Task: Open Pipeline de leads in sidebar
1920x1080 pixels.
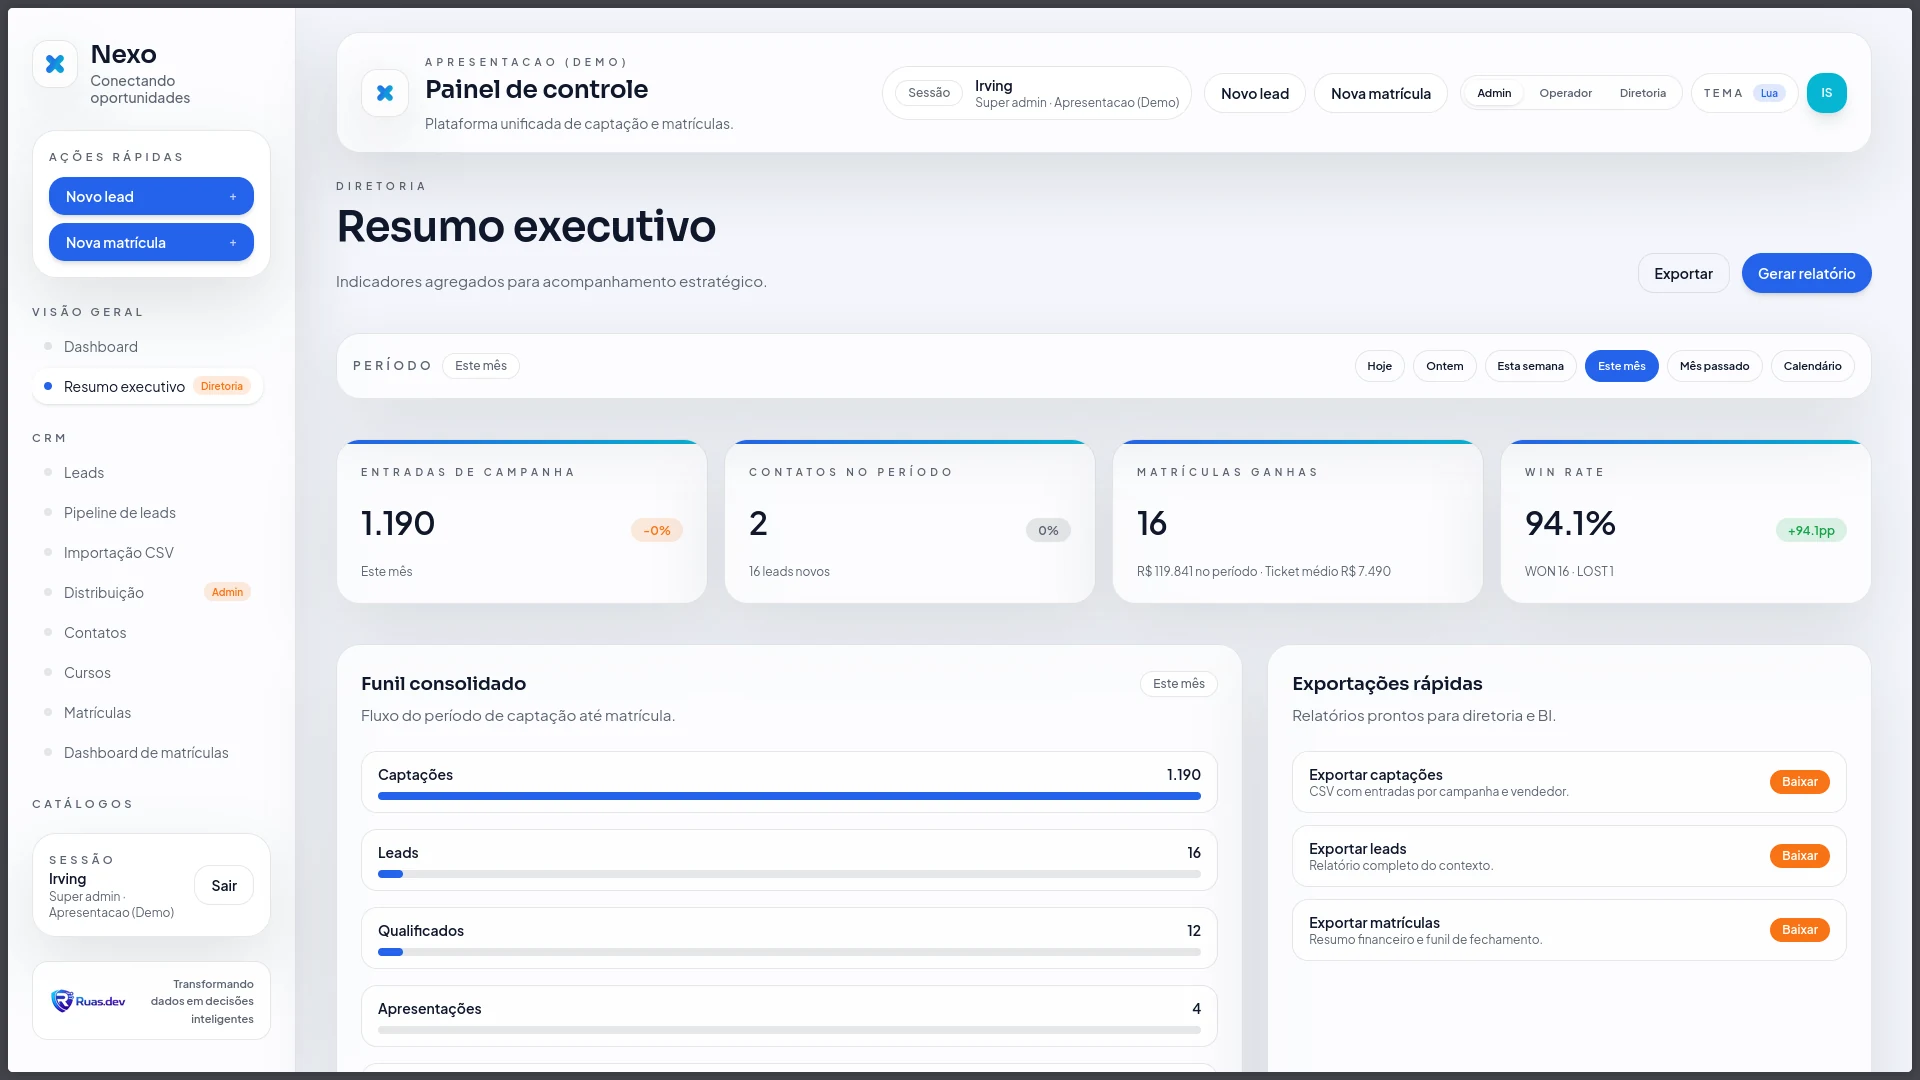Action: (x=119, y=513)
